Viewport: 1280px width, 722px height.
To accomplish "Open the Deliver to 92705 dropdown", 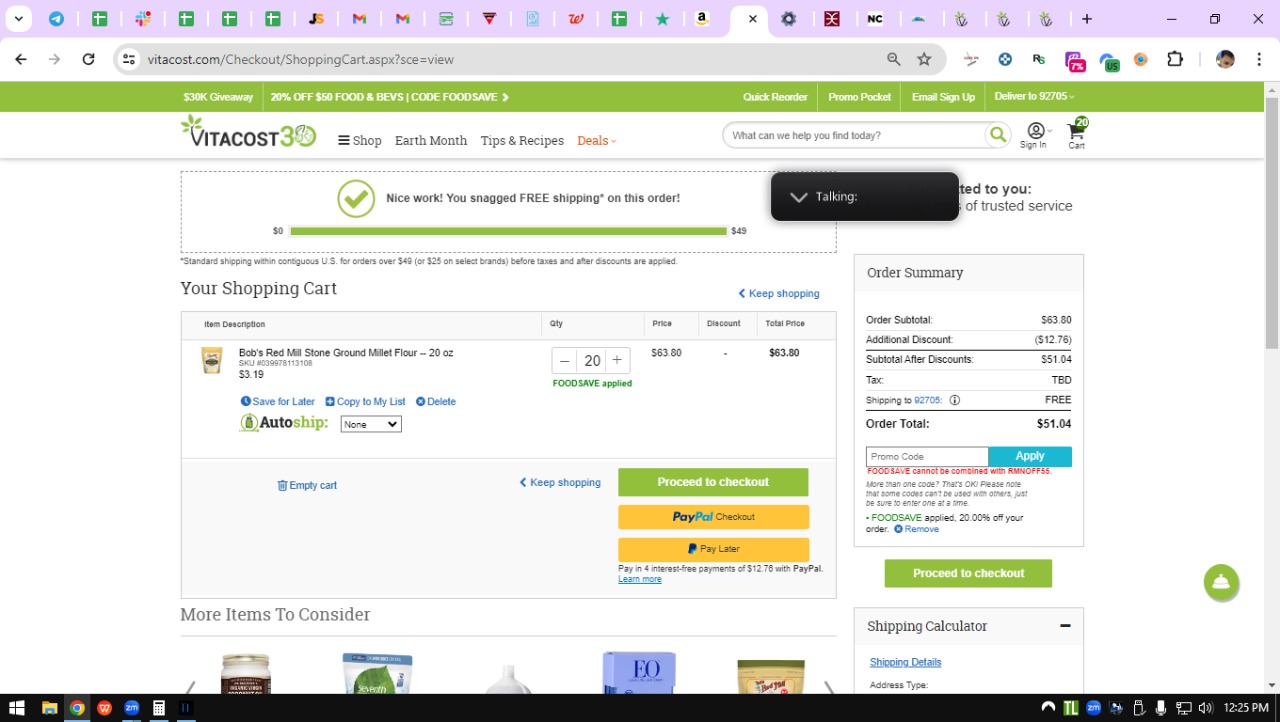I will pyautogui.click(x=1034, y=97).
